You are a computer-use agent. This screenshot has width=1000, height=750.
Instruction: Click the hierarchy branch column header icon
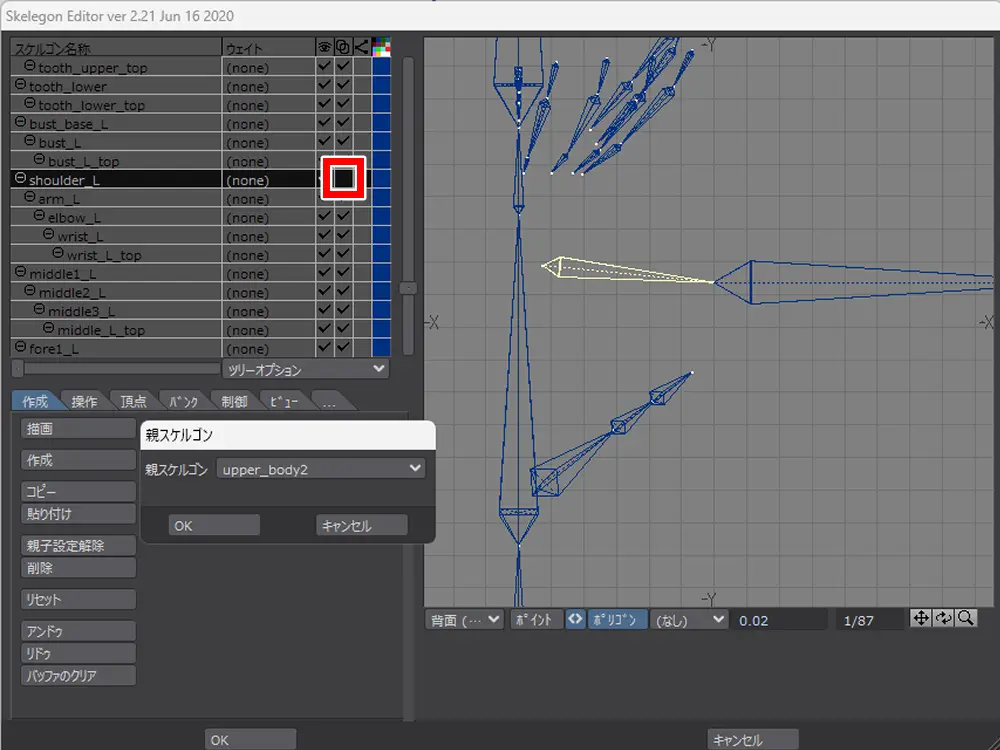pyautogui.click(x=361, y=48)
